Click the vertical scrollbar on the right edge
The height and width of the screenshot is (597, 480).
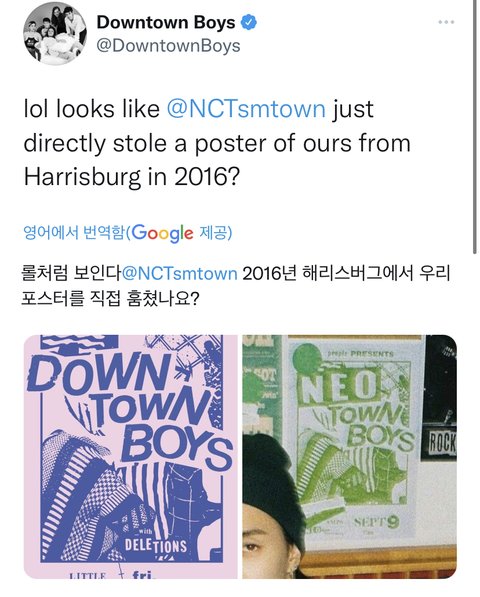point(474,127)
